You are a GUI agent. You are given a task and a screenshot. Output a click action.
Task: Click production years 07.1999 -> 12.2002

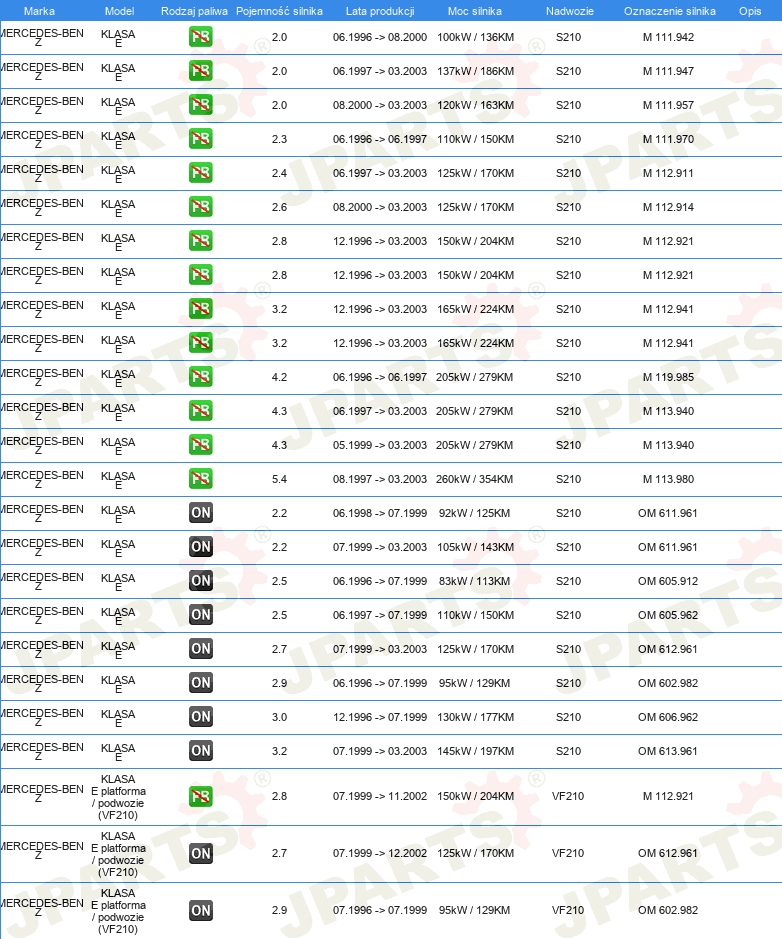click(x=380, y=853)
